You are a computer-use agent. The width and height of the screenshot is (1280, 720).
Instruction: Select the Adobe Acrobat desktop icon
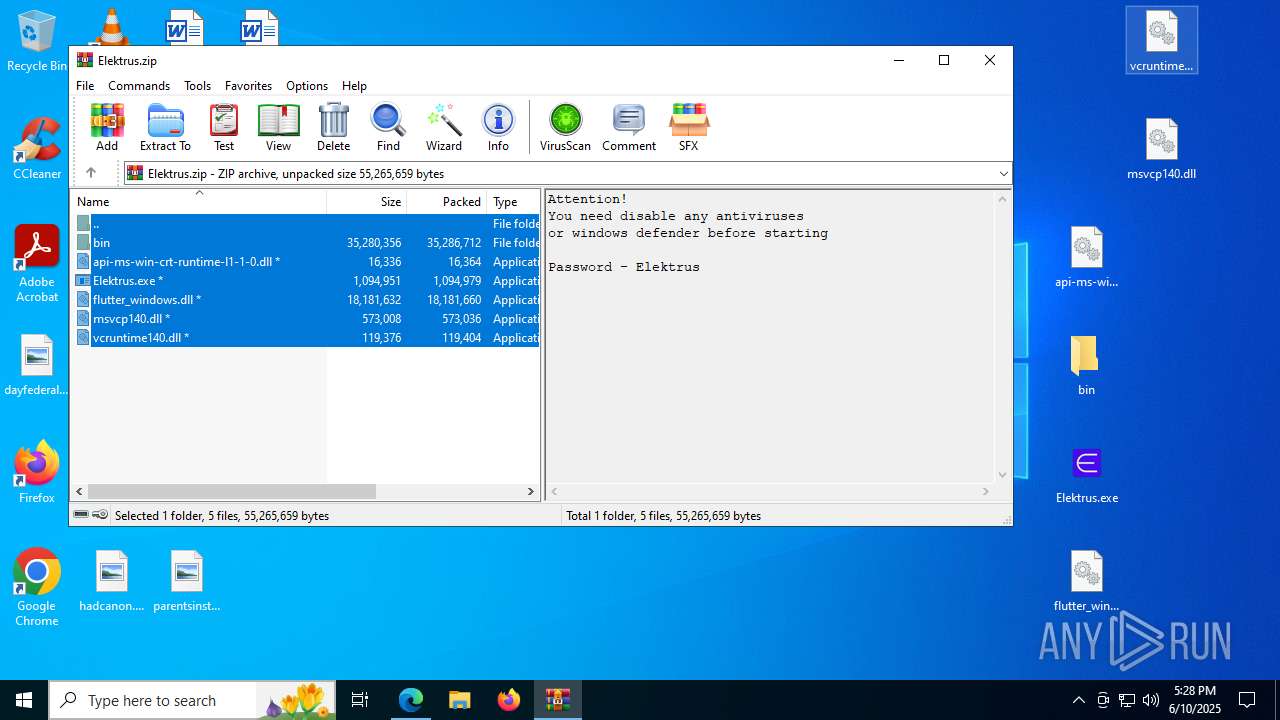(x=37, y=264)
